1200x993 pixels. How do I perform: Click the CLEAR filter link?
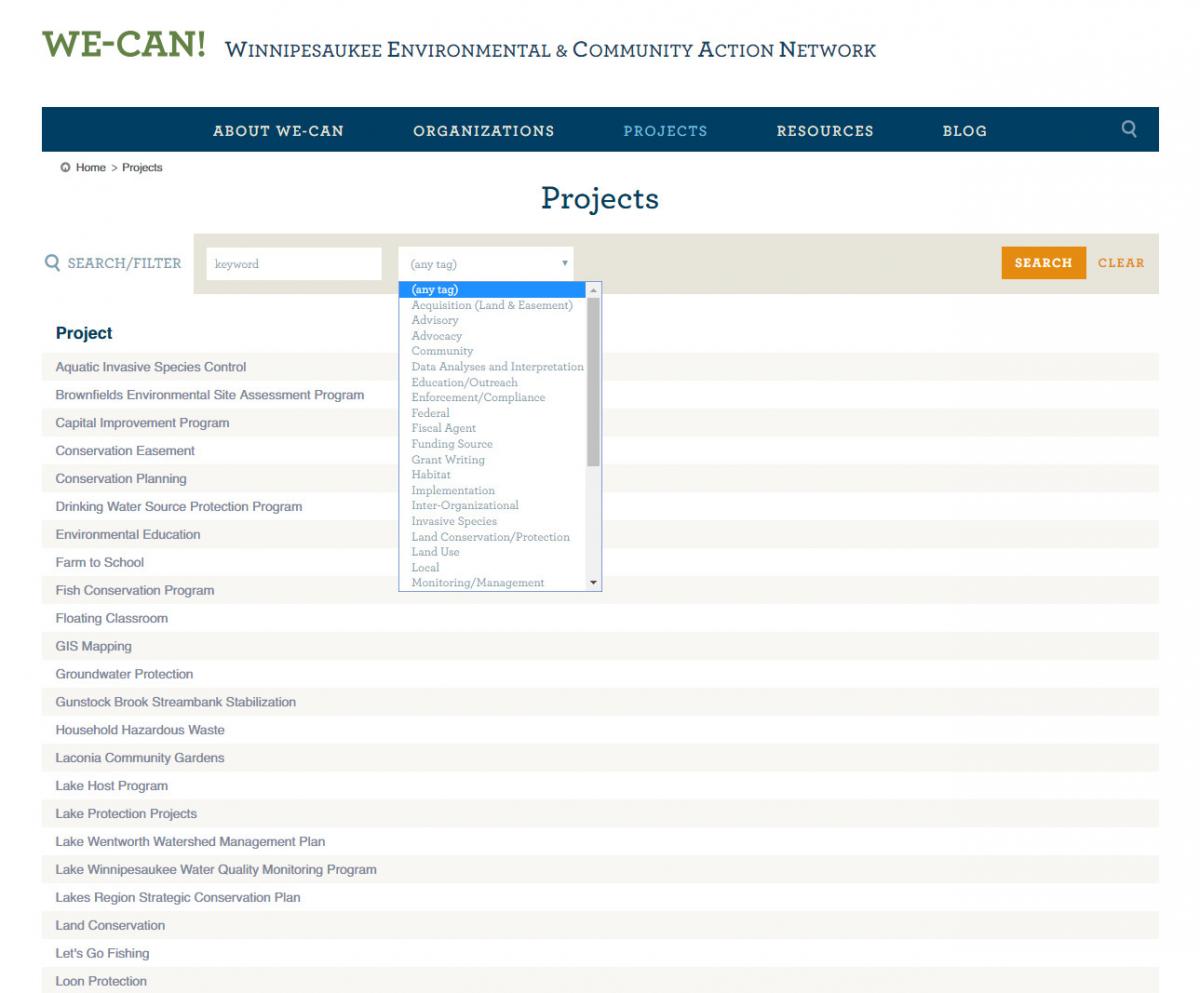click(x=1121, y=263)
